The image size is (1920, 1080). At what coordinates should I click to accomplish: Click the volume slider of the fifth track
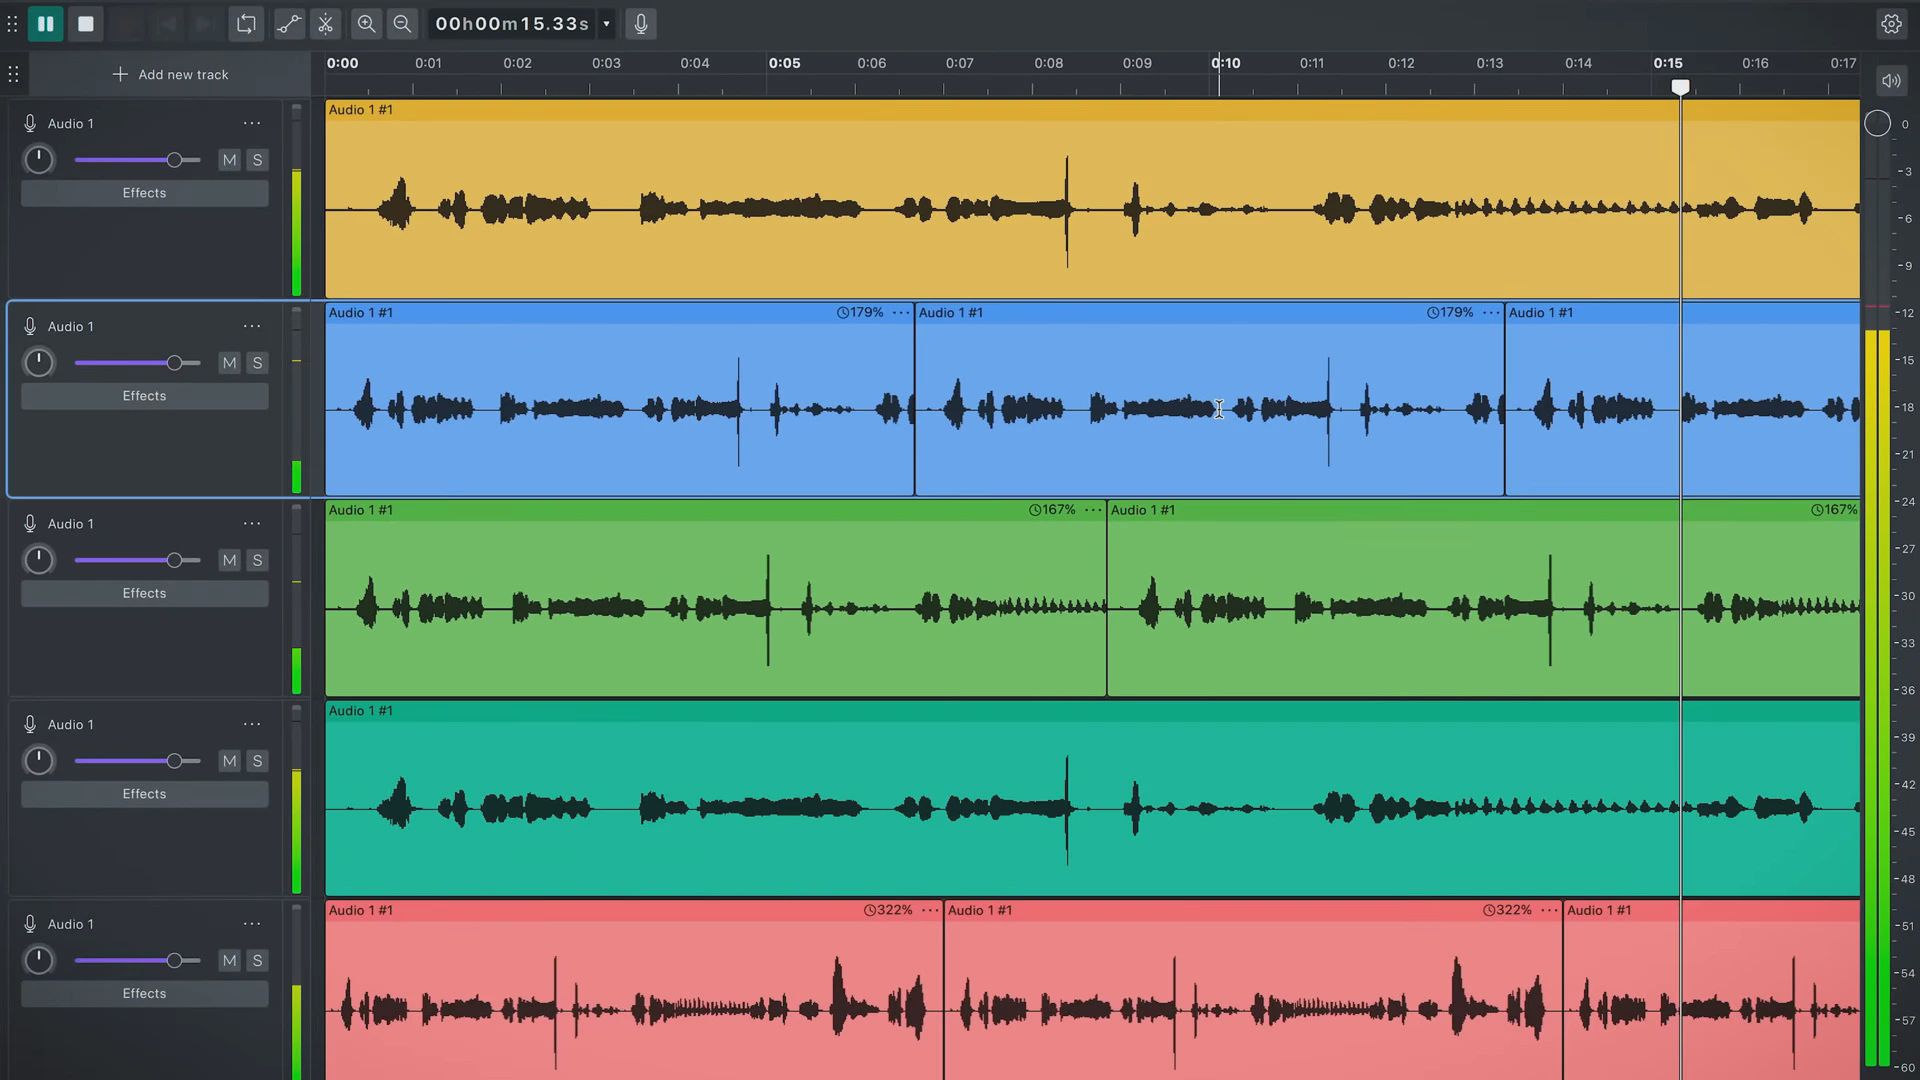click(x=174, y=961)
